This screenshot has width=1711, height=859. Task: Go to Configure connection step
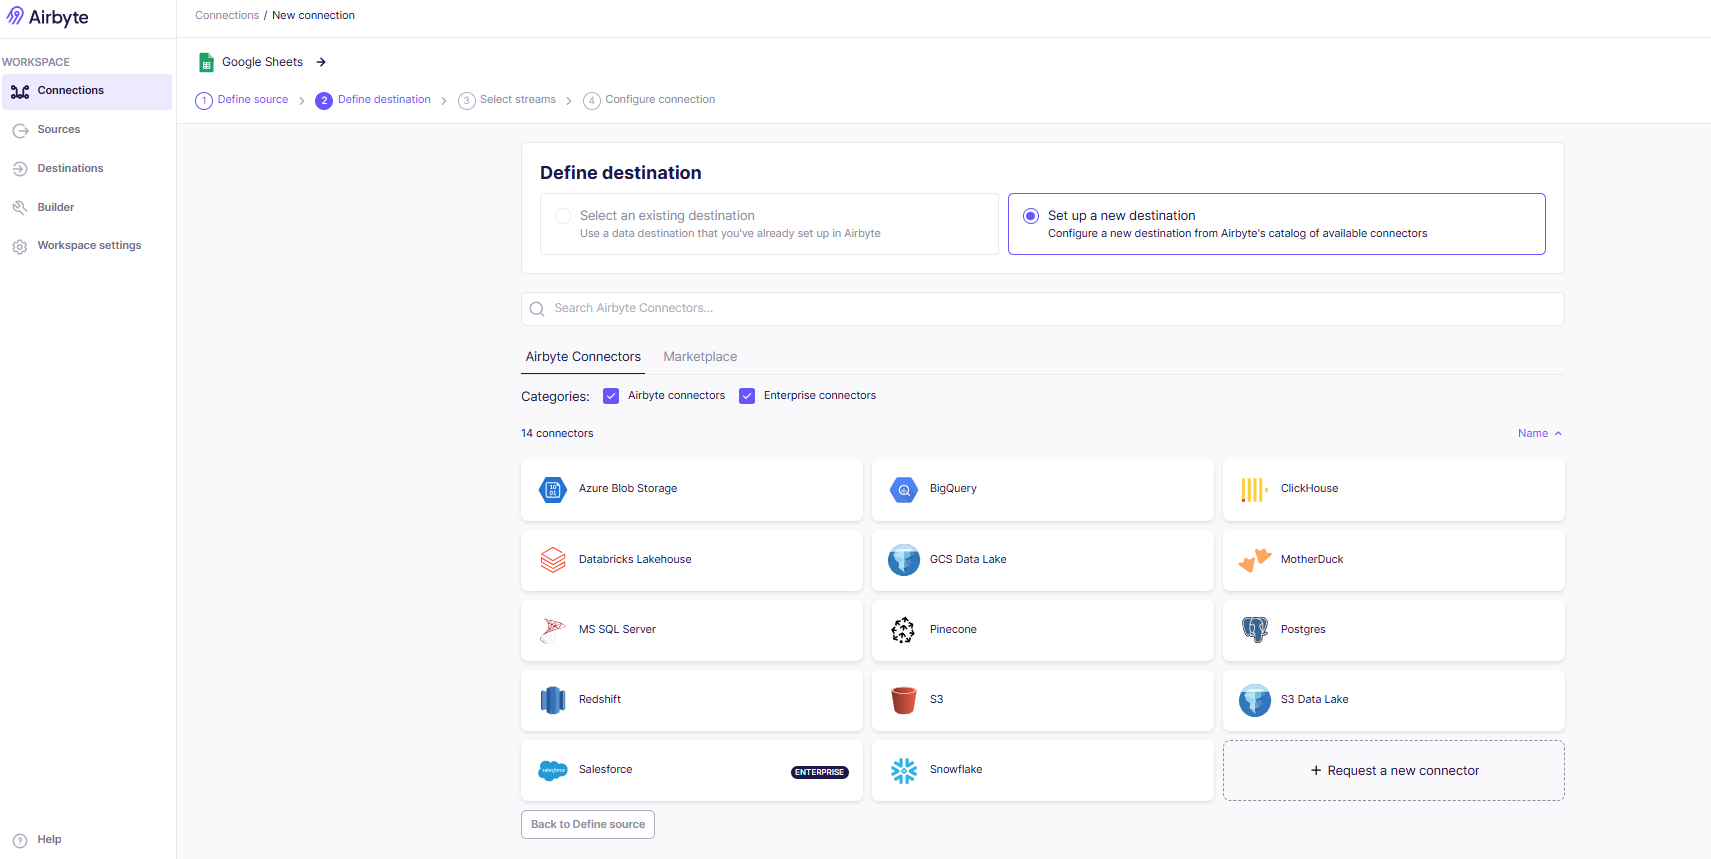point(649,100)
